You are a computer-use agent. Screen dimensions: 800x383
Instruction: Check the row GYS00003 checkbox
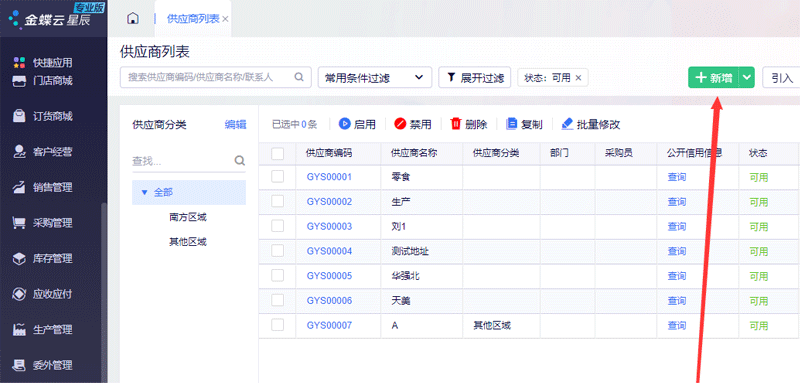pos(278,226)
